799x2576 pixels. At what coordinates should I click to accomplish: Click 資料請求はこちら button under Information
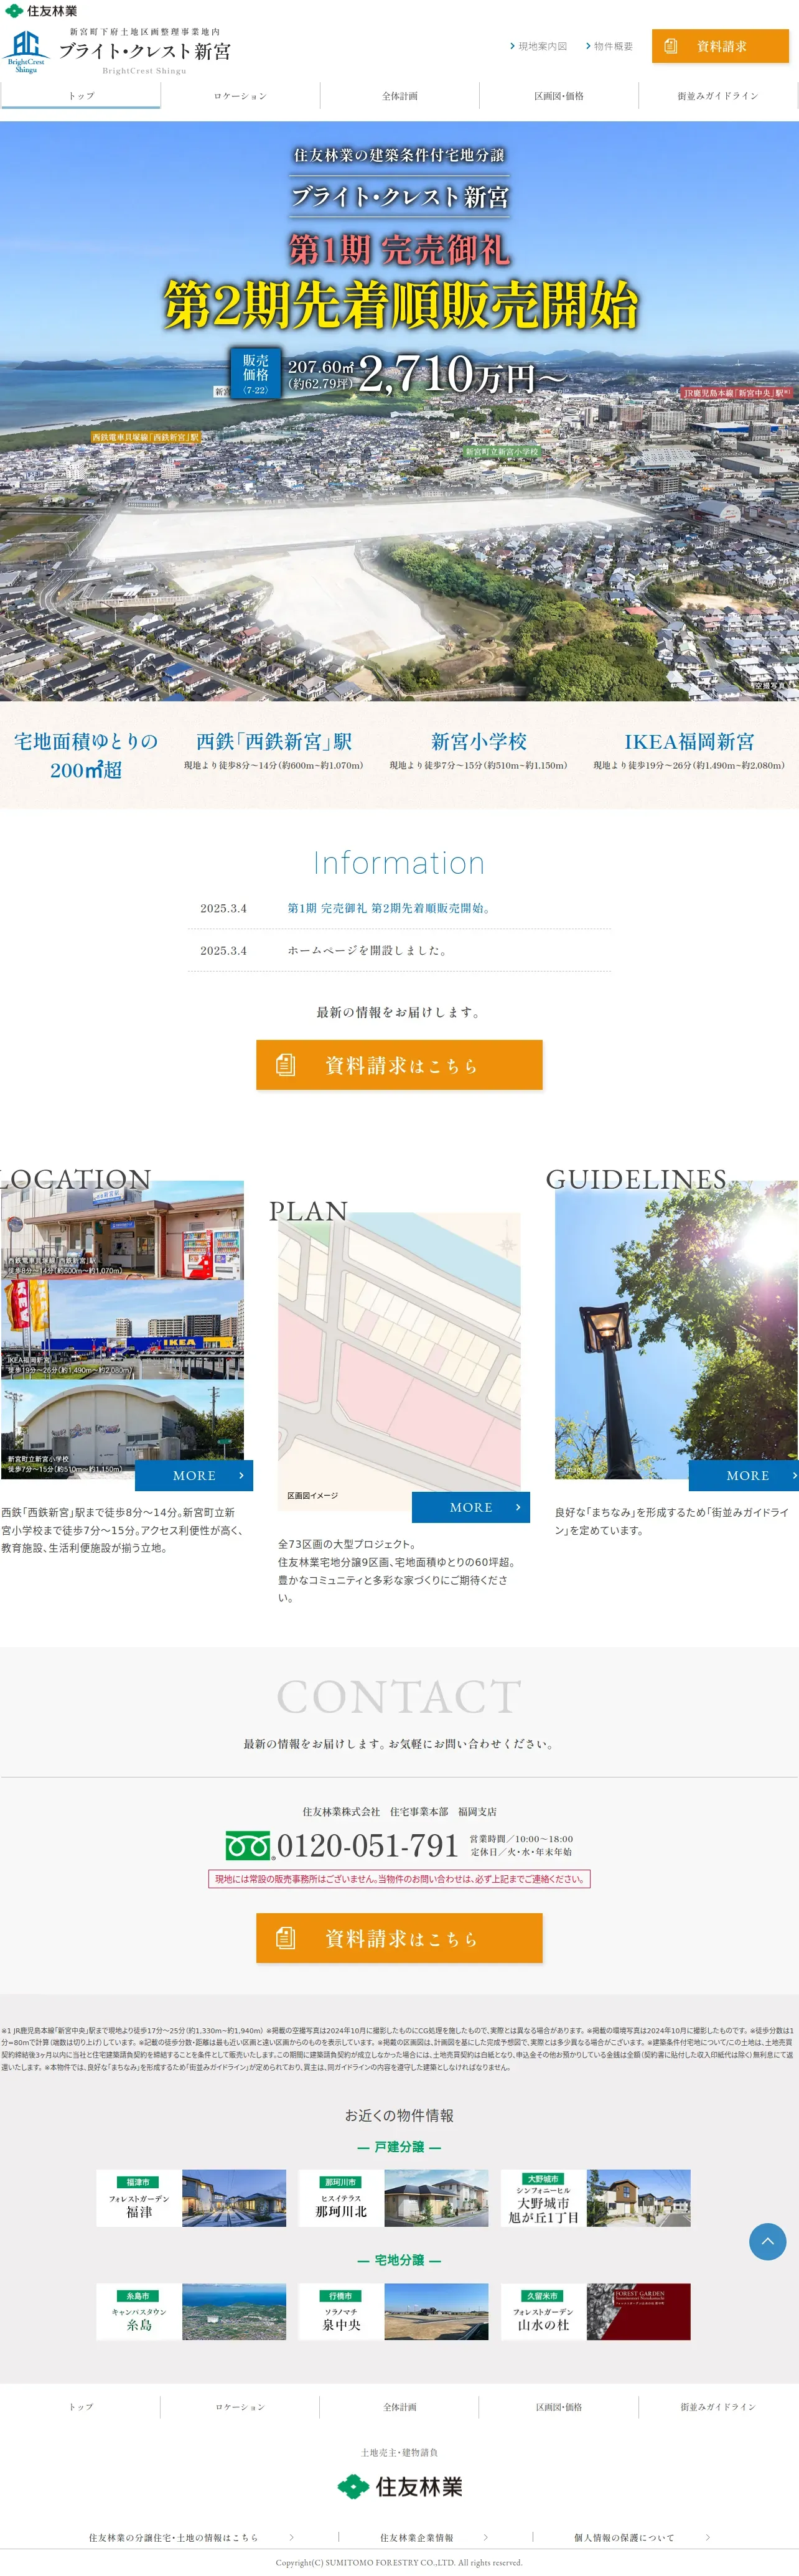click(399, 1065)
